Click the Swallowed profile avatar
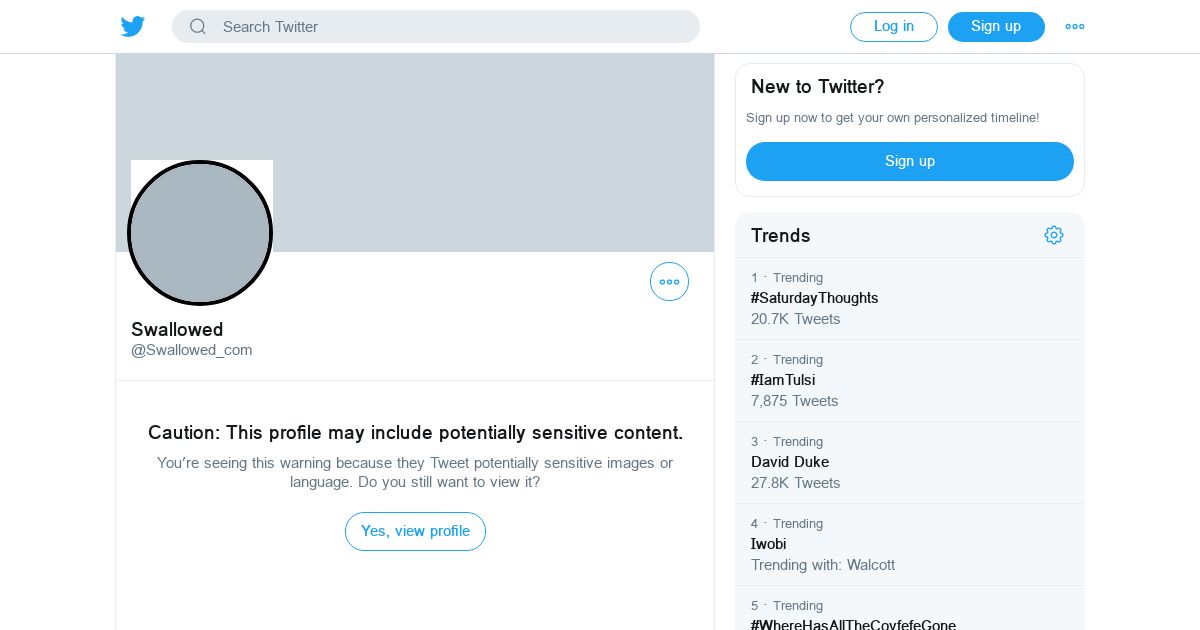Screen dimensions: 1200x630 (200, 233)
